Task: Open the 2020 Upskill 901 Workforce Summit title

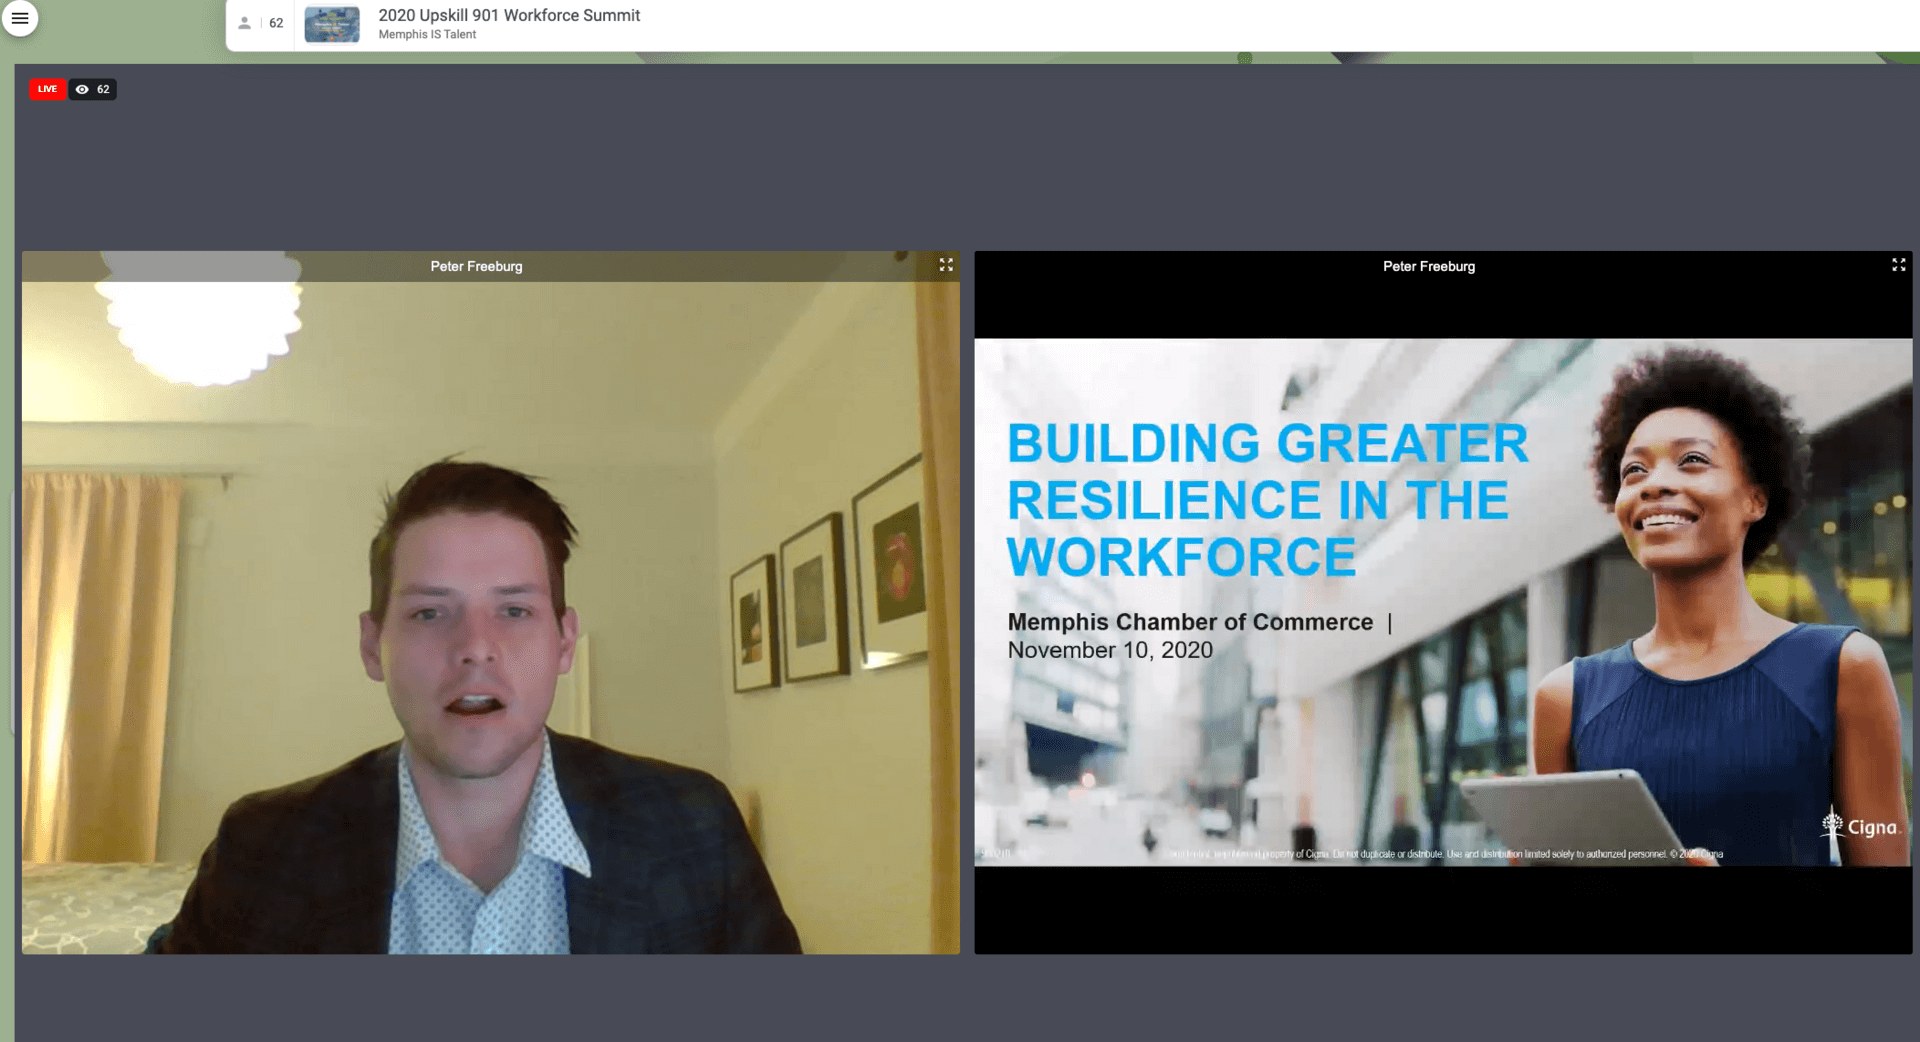Action: click(x=509, y=15)
